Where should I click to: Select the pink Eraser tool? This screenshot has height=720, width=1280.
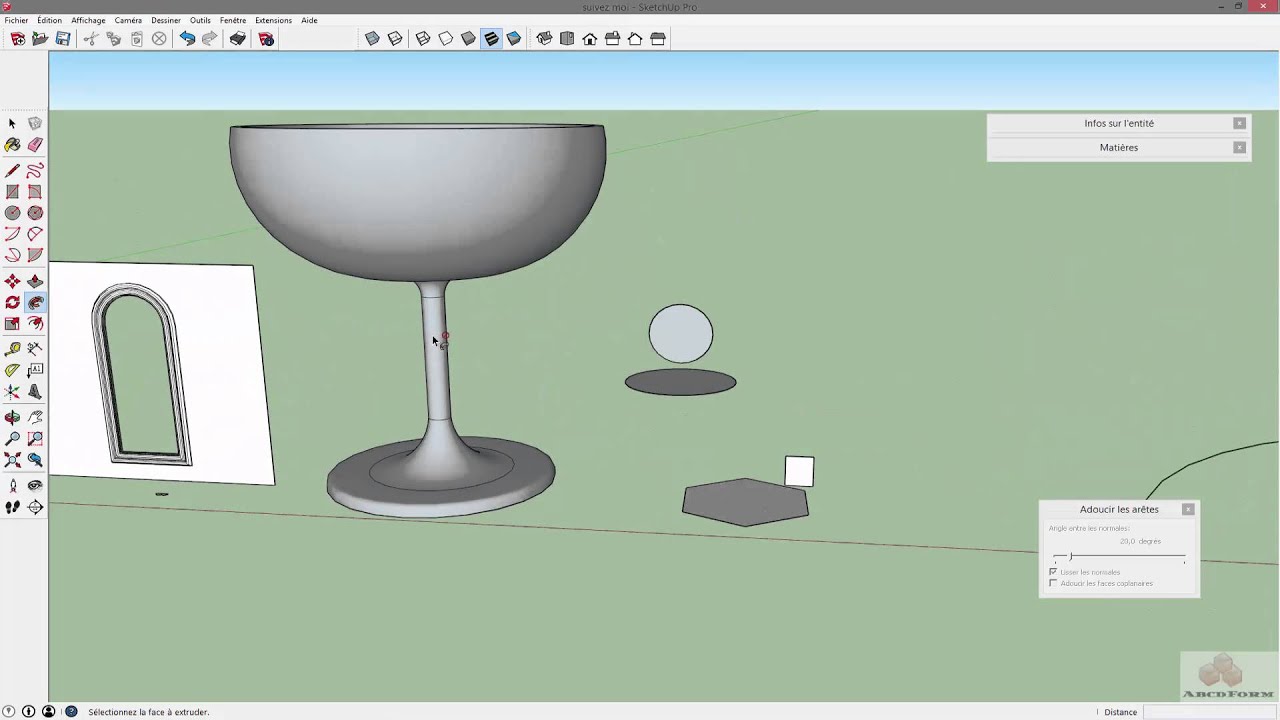35,145
